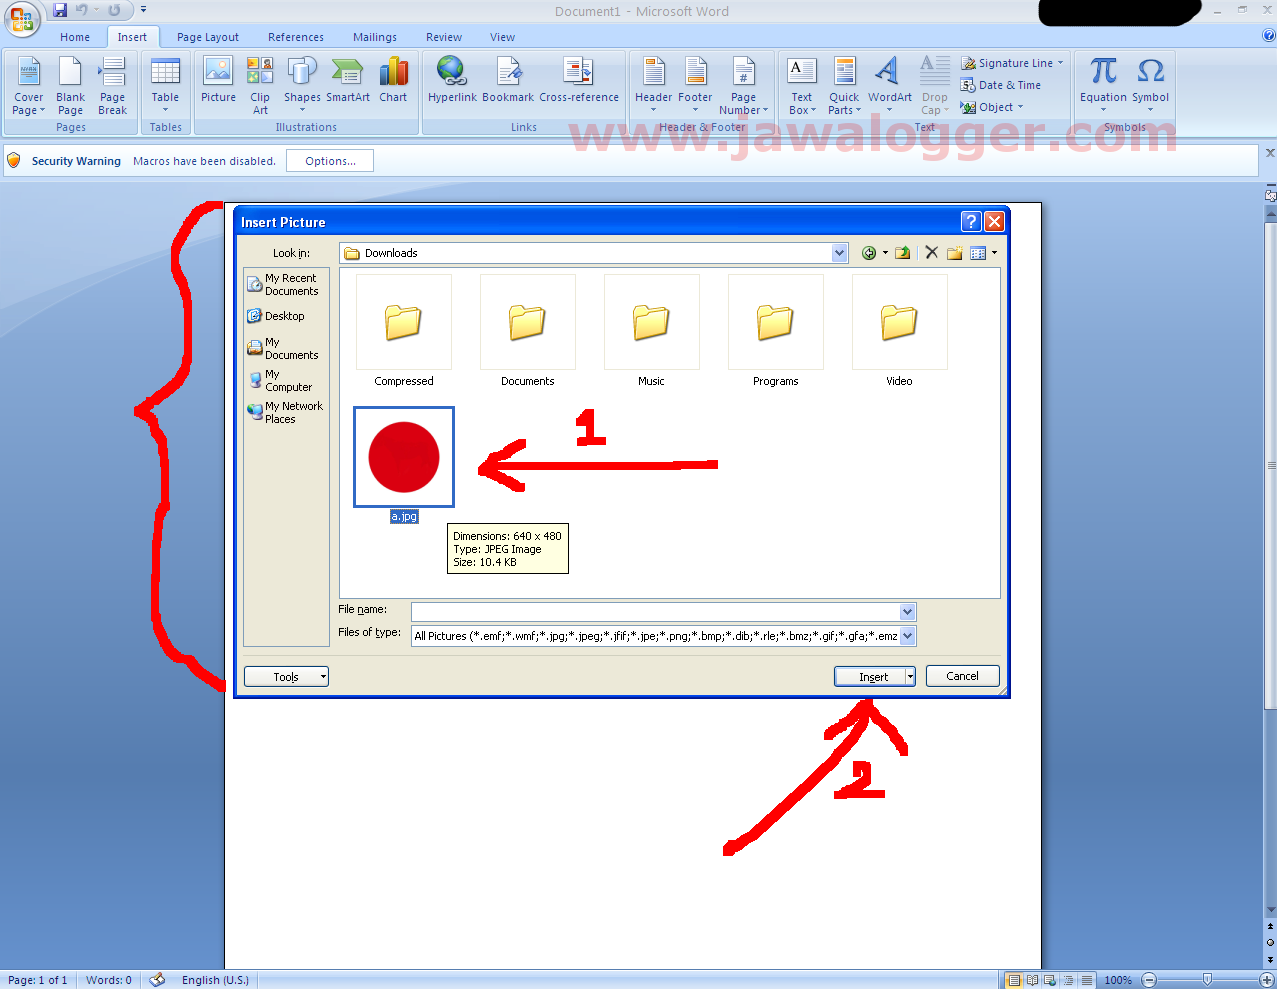This screenshot has height=989, width=1277.
Task: Insert a Cross-reference
Action: 579,79
